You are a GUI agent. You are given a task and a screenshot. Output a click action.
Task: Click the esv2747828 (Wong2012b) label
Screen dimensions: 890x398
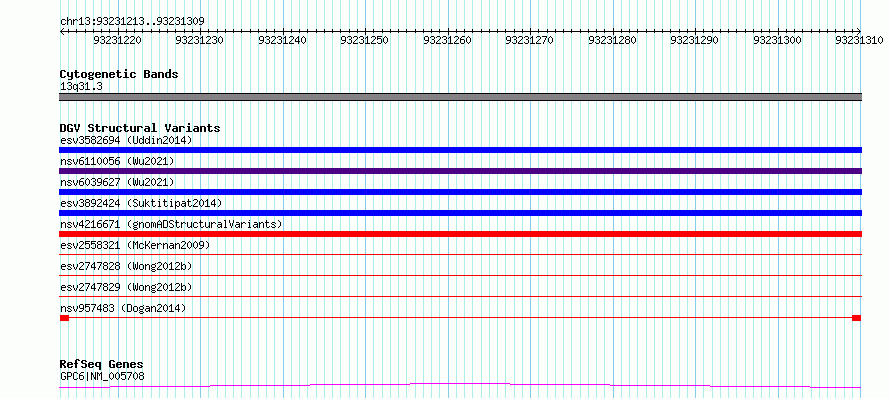[x=126, y=266]
